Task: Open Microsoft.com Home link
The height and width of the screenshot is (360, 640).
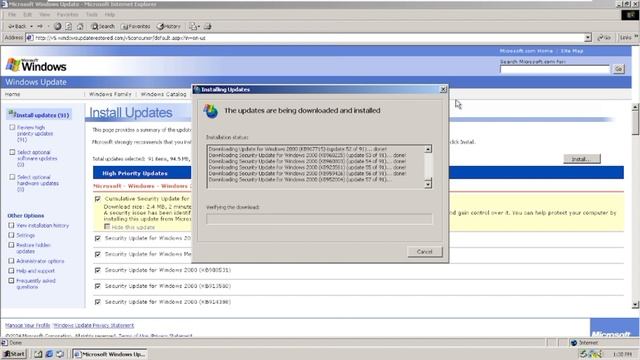Action: (x=526, y=51)
